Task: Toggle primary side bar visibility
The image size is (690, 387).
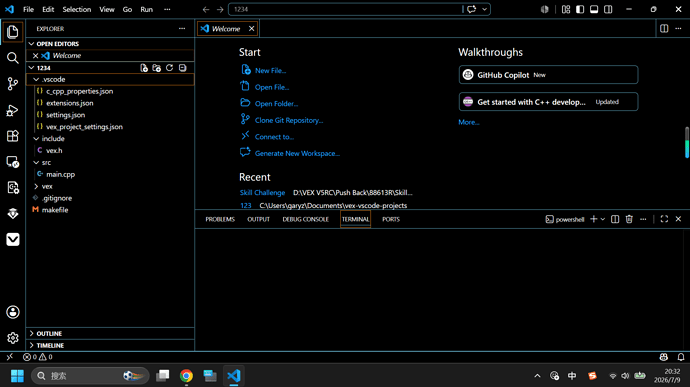Action: pos(580,9)
